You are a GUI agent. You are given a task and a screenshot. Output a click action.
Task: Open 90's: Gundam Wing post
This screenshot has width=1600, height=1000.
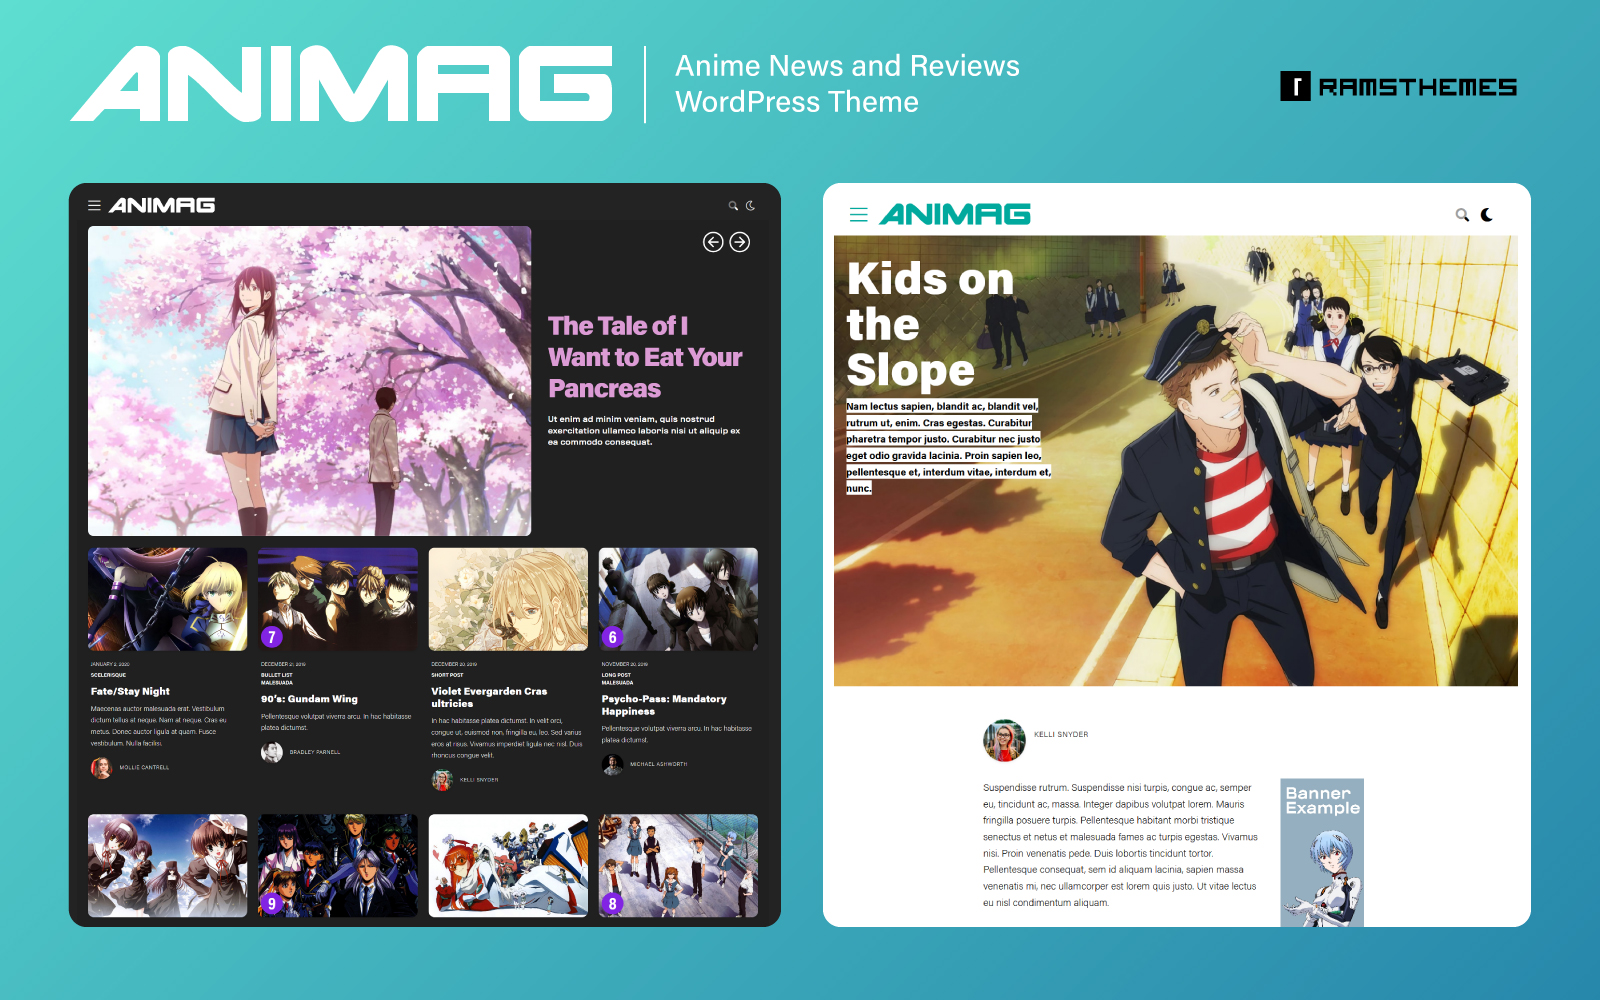(x=309, y=699)
